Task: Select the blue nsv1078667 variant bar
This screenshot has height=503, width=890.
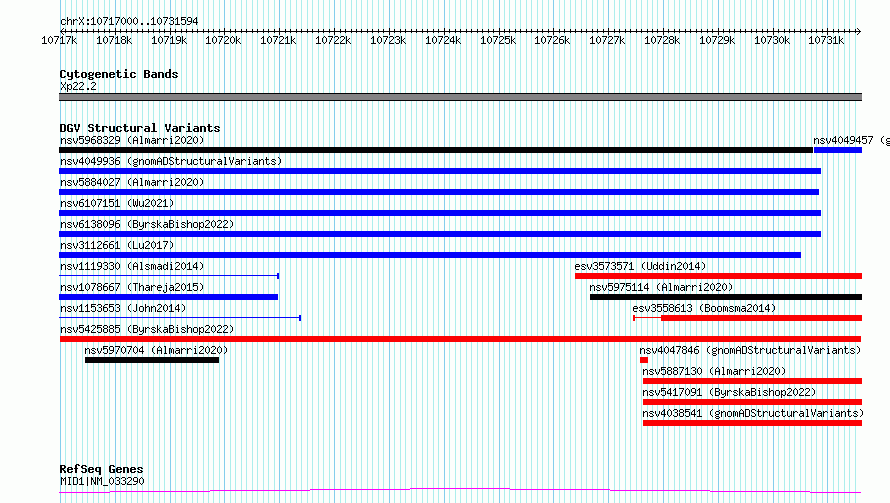Action: click(169, 297)
